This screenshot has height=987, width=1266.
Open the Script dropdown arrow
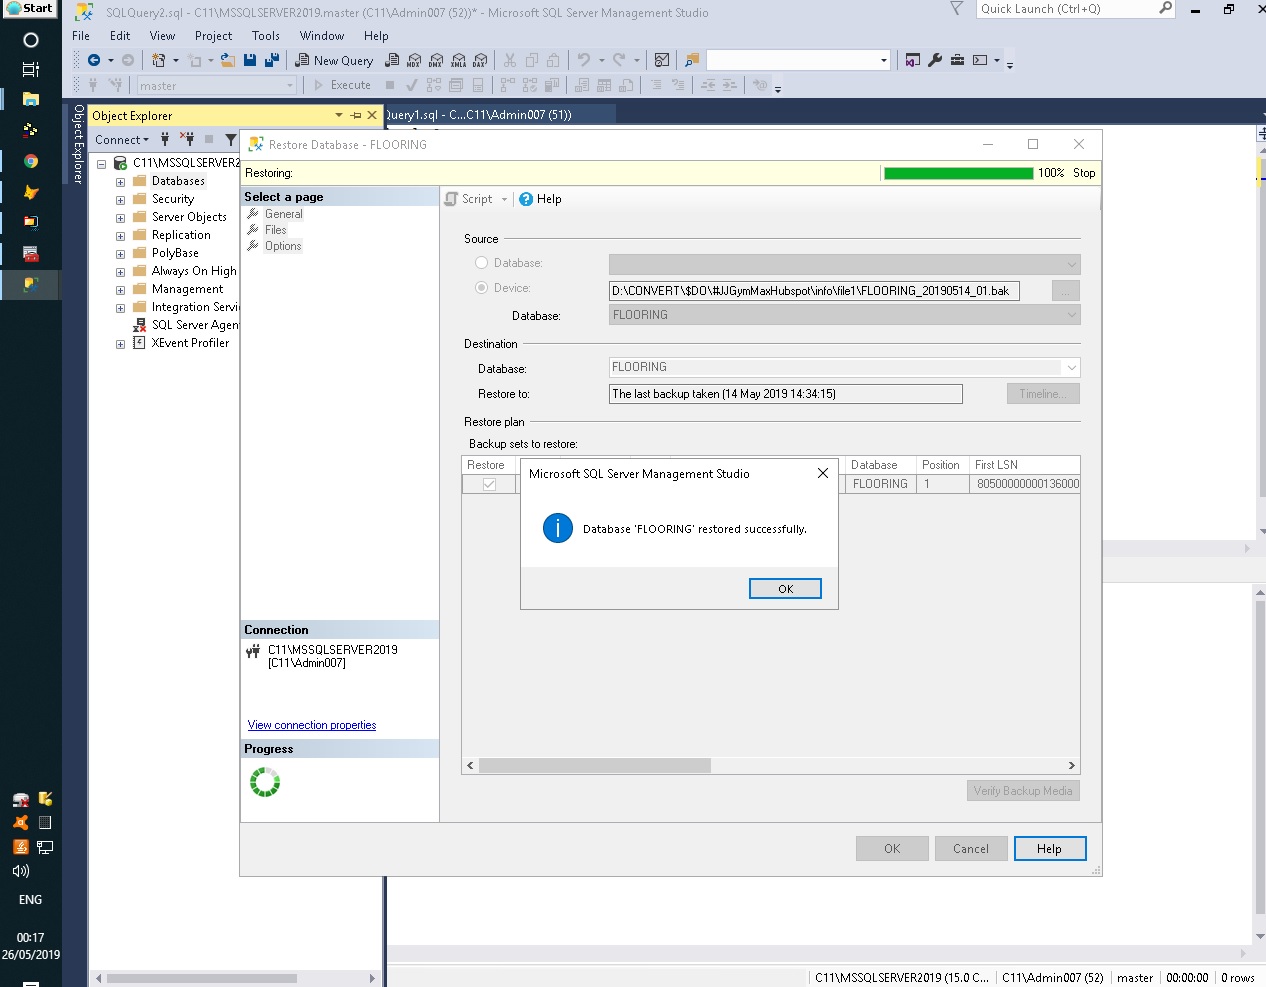pos(504,199)
